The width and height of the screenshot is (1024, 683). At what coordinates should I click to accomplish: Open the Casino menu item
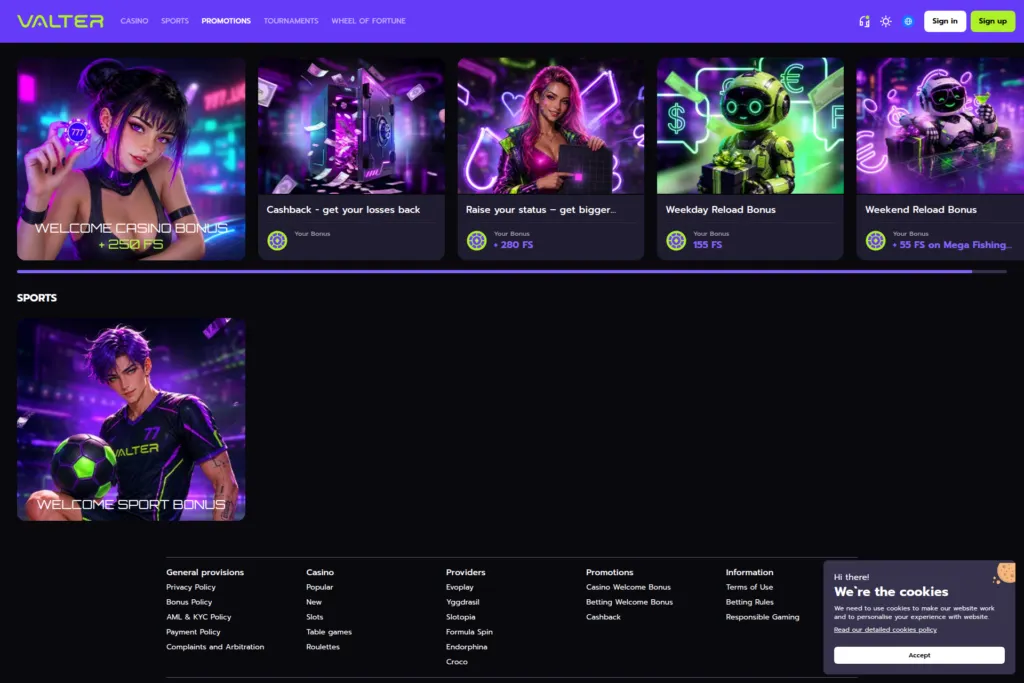[x=134, y=21]
